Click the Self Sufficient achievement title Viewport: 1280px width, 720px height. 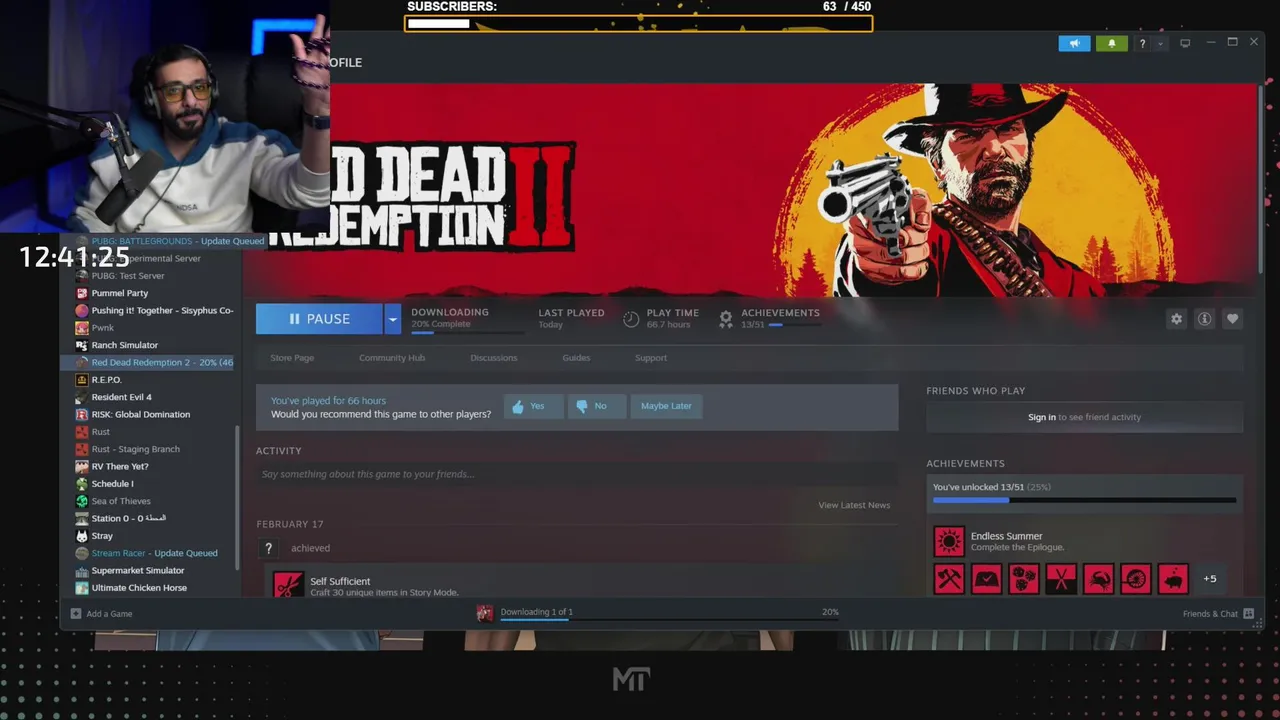[340, 581]
